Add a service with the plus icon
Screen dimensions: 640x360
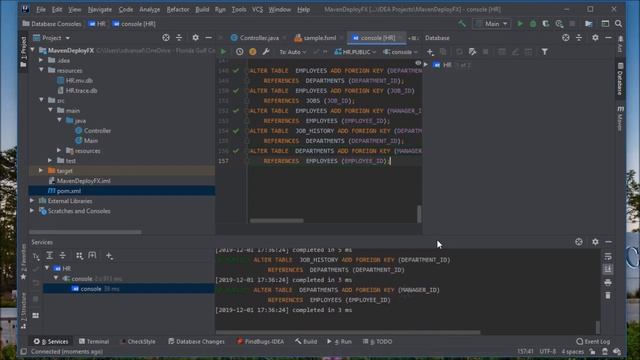pos(109,256)
